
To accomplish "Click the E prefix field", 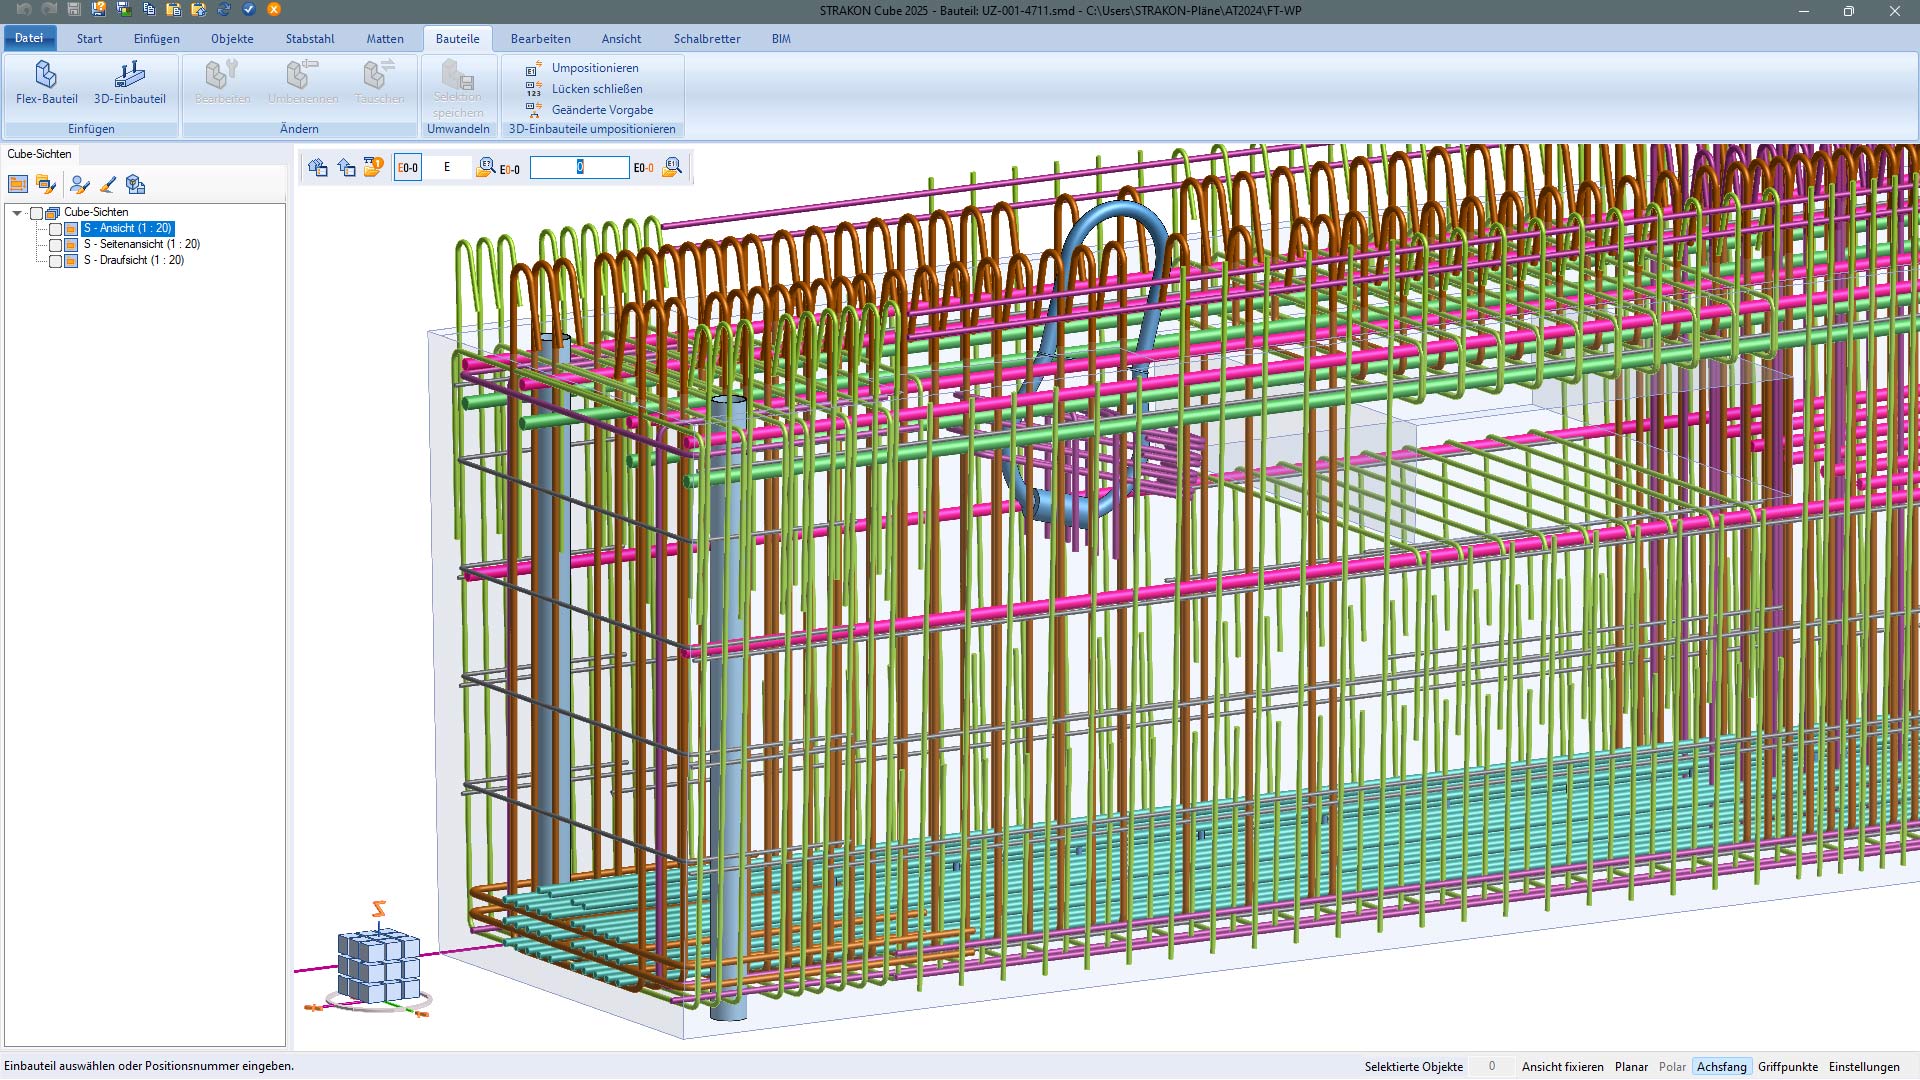I will pos(447,167).
